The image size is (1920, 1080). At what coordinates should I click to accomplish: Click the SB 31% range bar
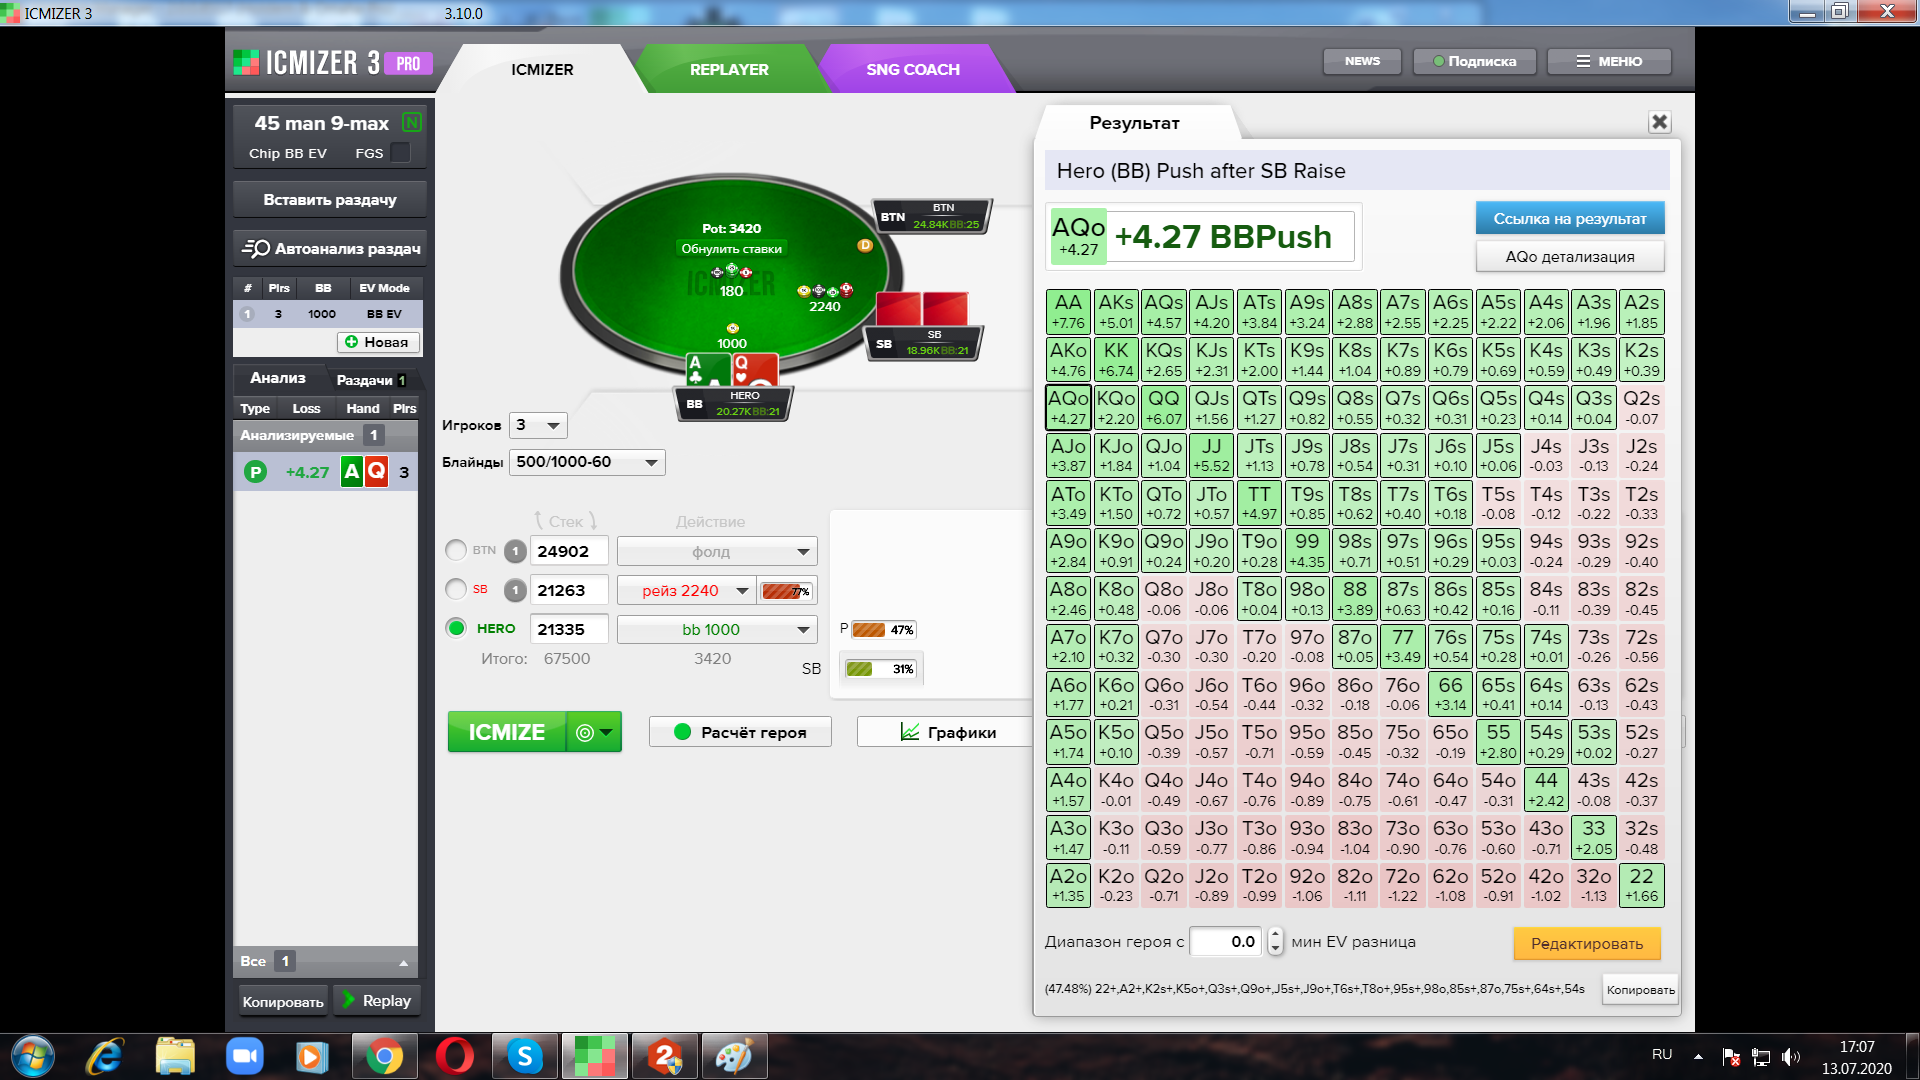(x=880, y=669)
